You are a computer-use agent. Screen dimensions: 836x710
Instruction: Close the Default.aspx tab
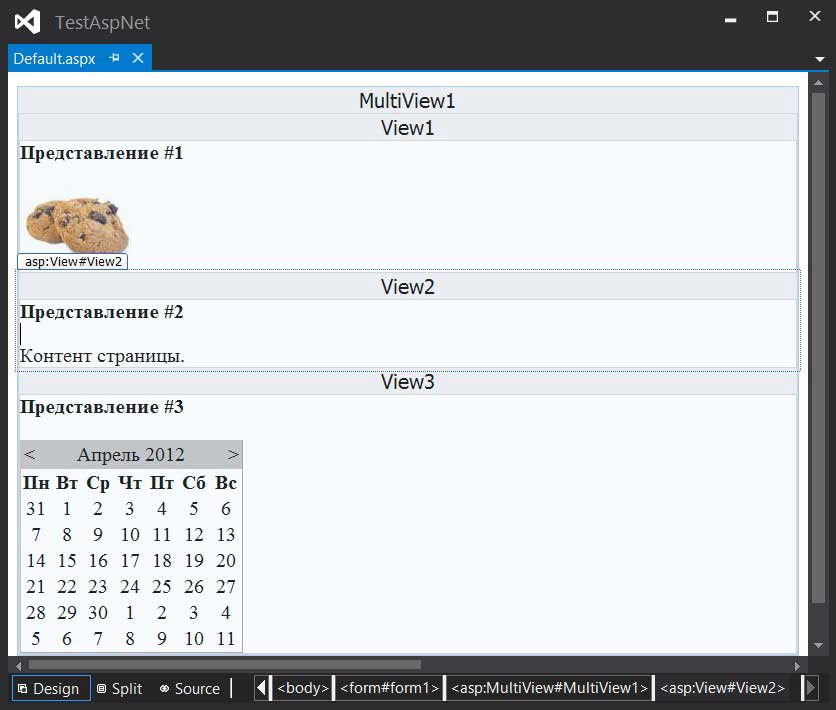pos(138,58)
